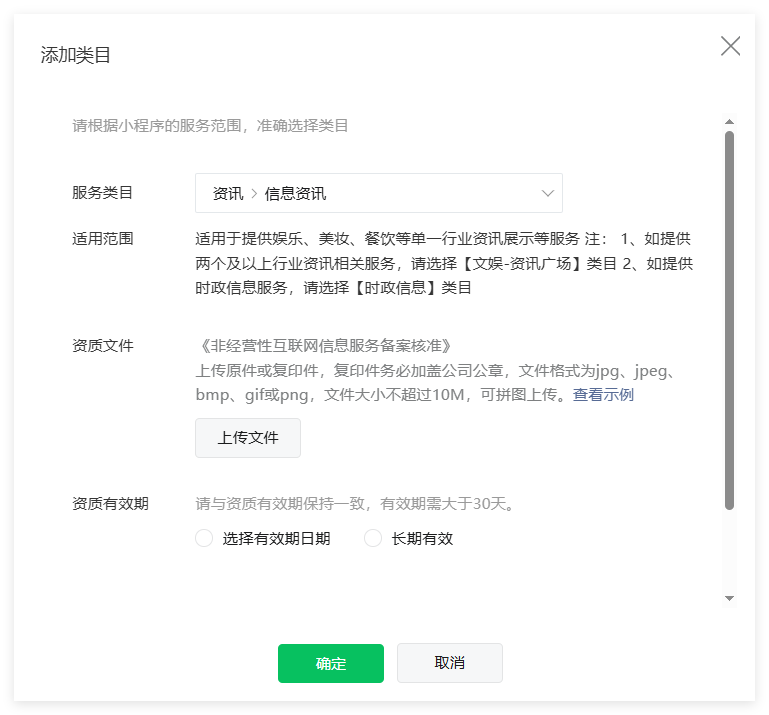Click the chevron arrow in the 服务类目 box
This screenshot has width=769, height=715.
point(547,193)
